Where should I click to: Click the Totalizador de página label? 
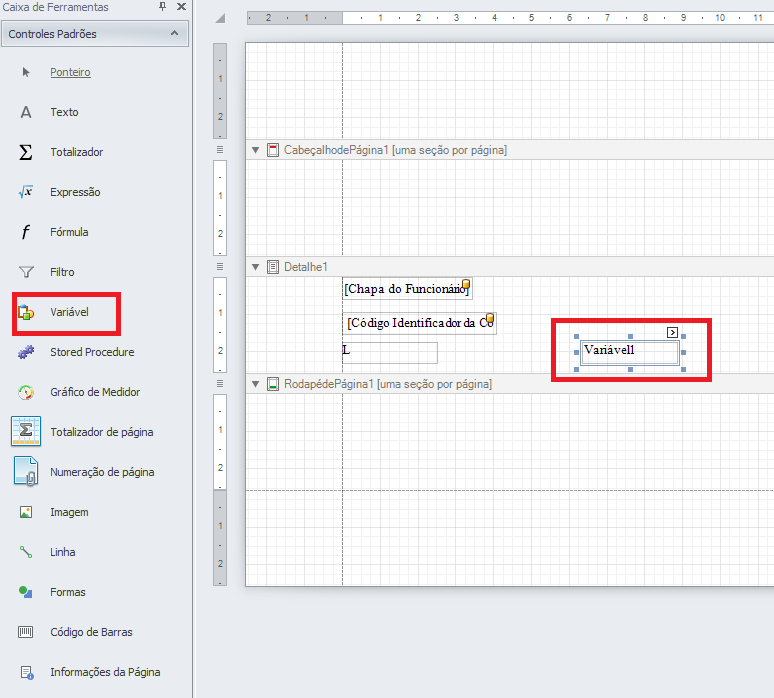click(x=102, y=432)
